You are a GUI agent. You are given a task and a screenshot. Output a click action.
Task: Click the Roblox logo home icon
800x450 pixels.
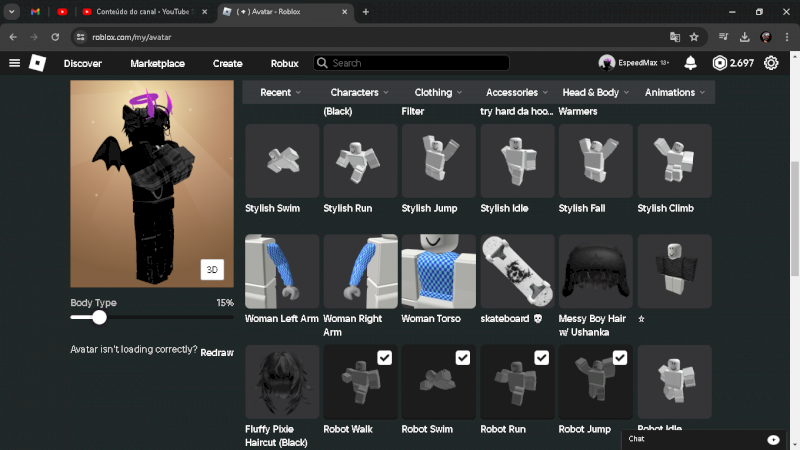pyautogui.click(x=37, y=63)
